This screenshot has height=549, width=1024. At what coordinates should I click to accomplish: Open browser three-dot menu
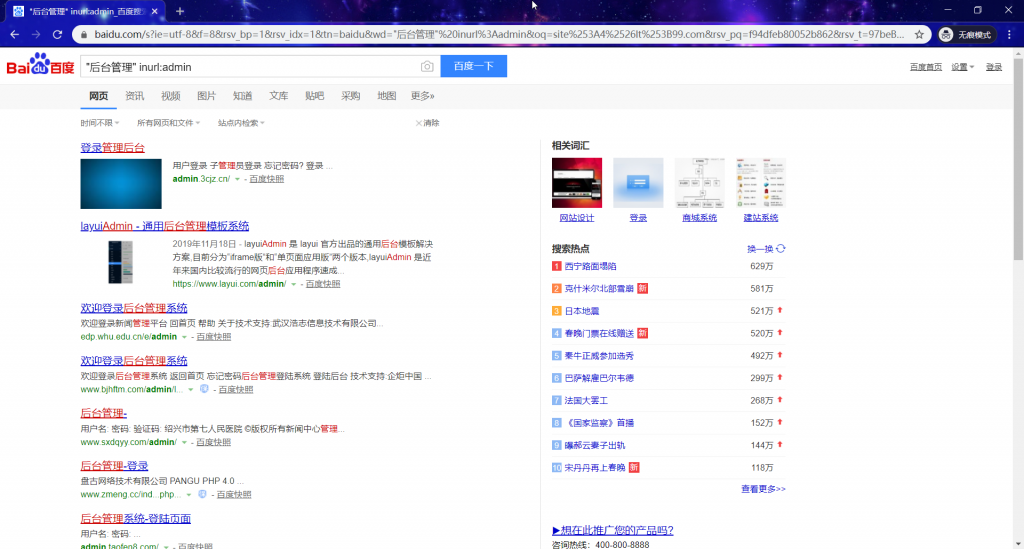point(1009,35)
